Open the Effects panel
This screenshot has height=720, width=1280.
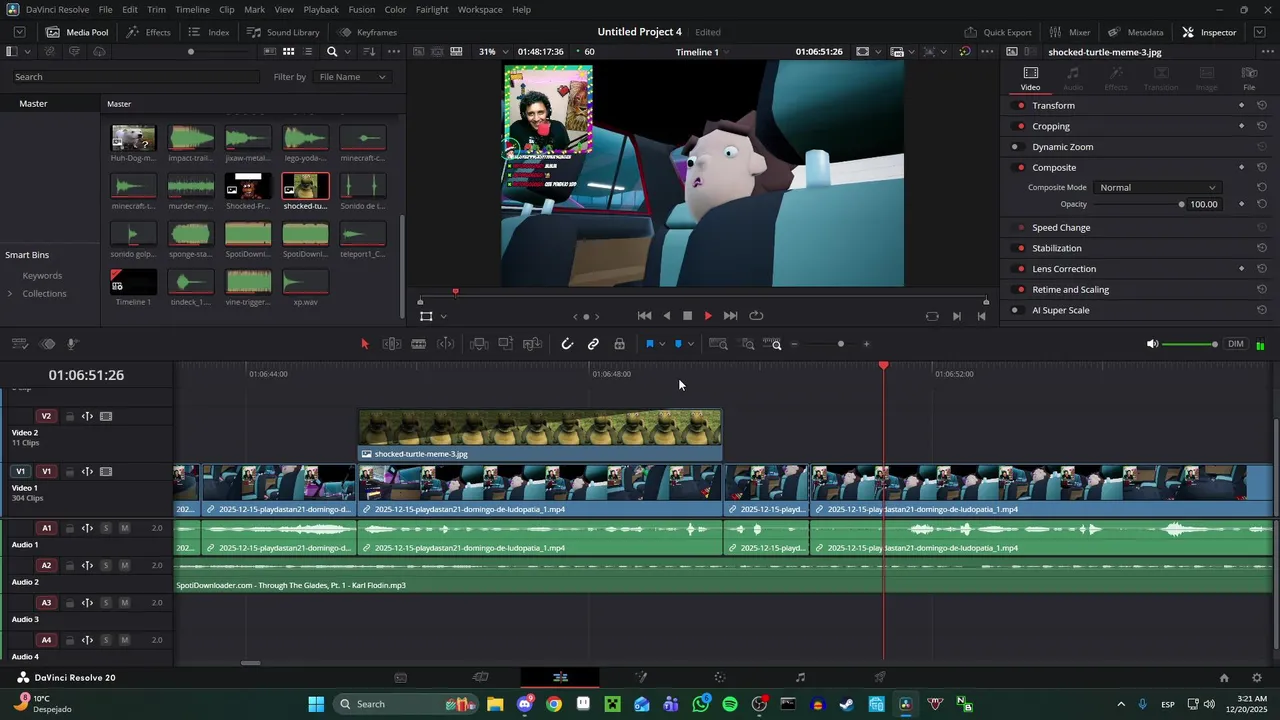pos(148,32)
